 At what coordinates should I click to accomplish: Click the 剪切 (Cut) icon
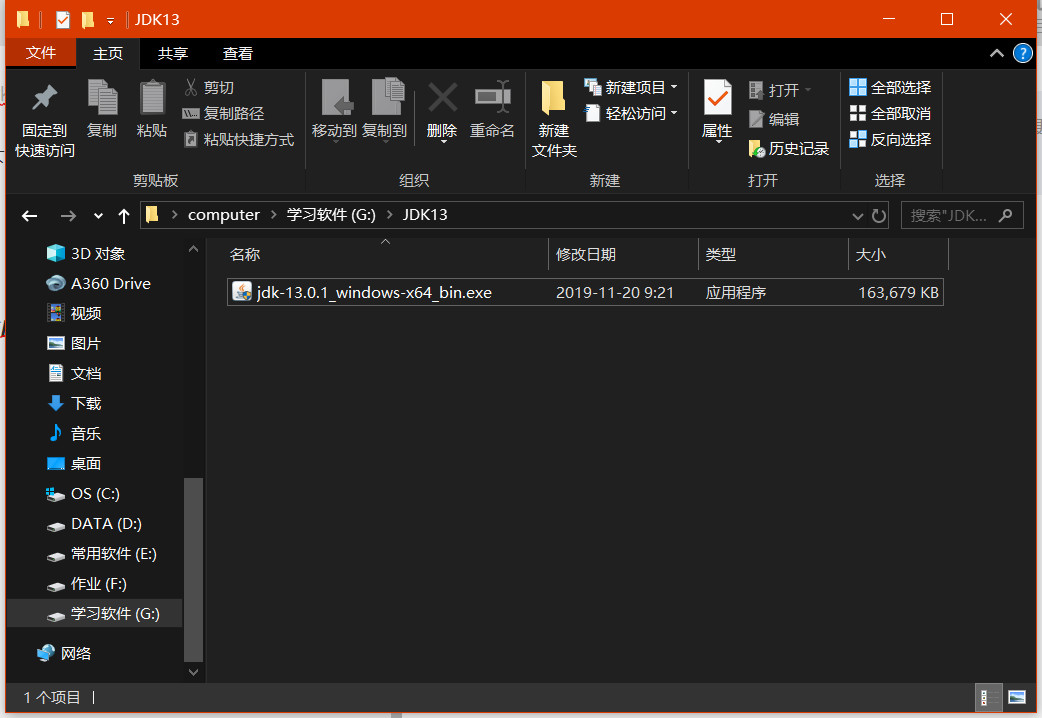coord(213,87)
